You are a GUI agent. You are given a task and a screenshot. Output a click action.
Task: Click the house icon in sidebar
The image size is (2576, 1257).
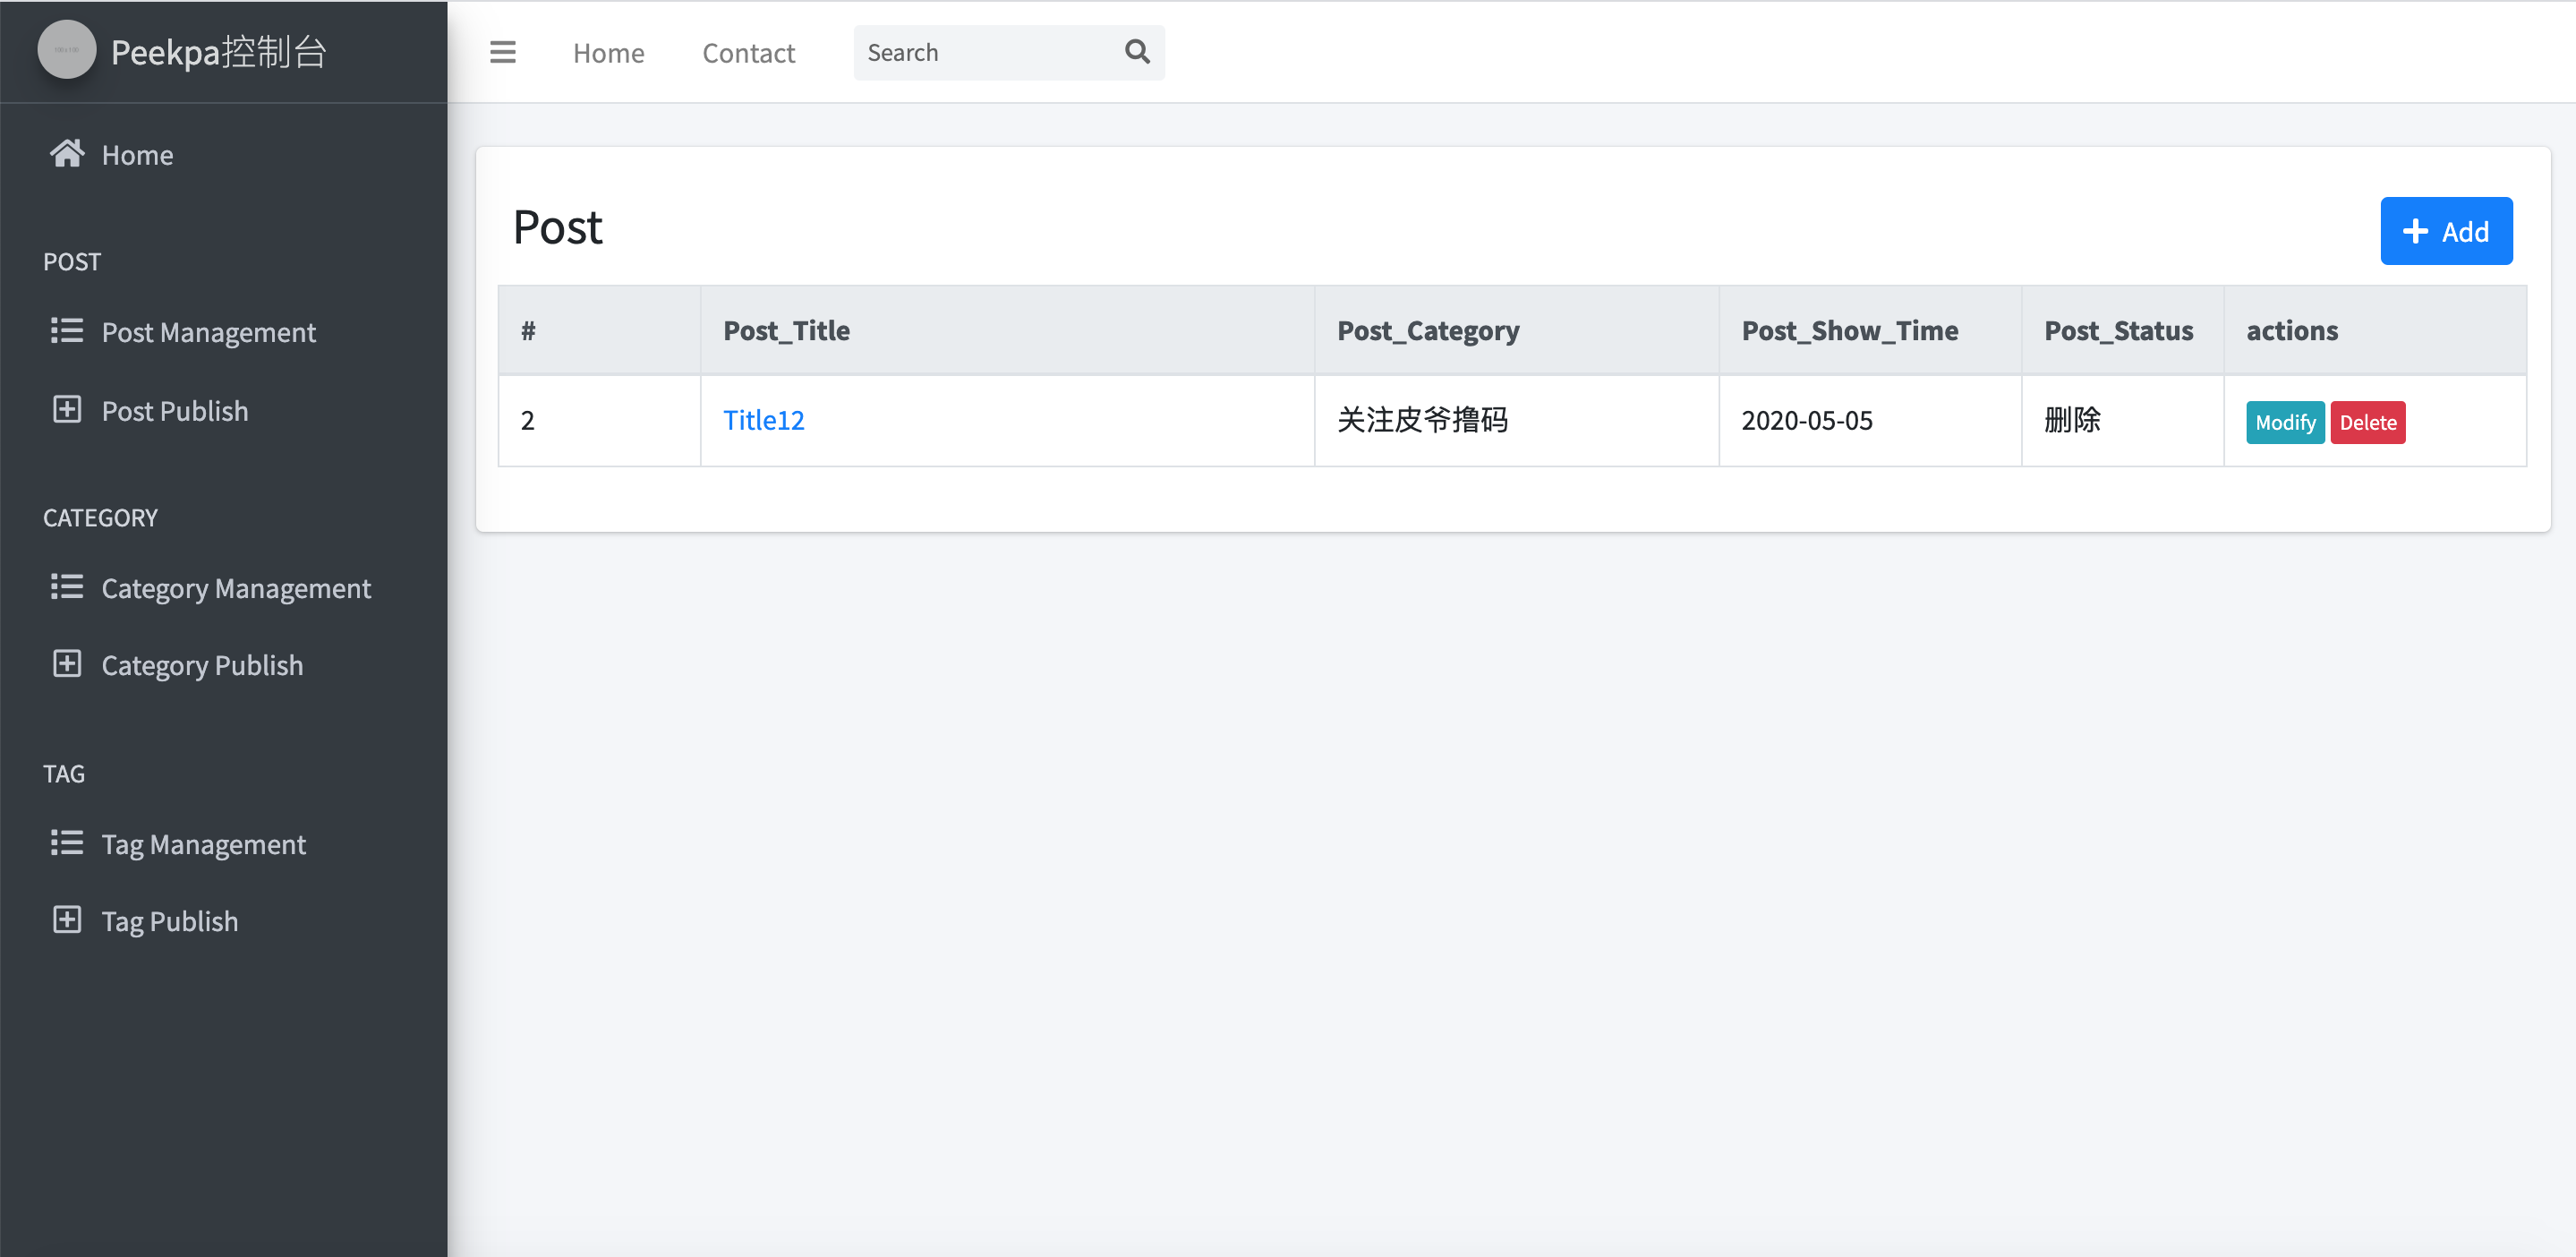(67, 154)
